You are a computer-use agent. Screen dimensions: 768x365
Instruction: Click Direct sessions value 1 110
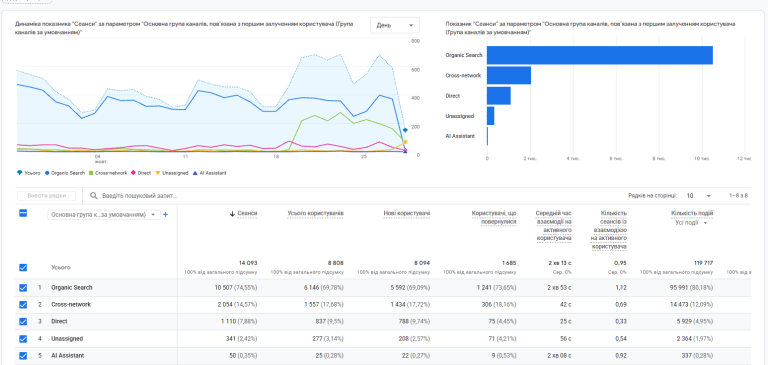(227, 322)
